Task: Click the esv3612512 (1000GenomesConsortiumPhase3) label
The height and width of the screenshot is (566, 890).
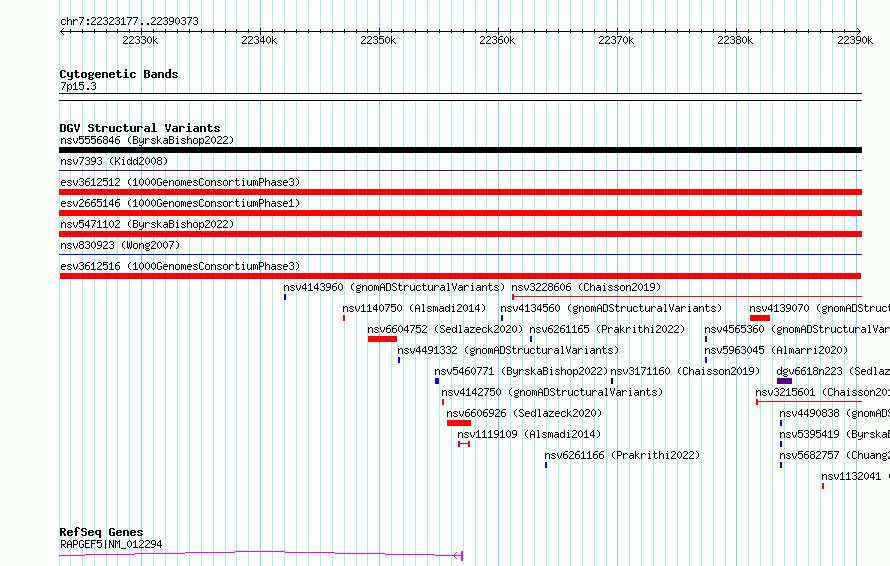Action: point(180,182)
